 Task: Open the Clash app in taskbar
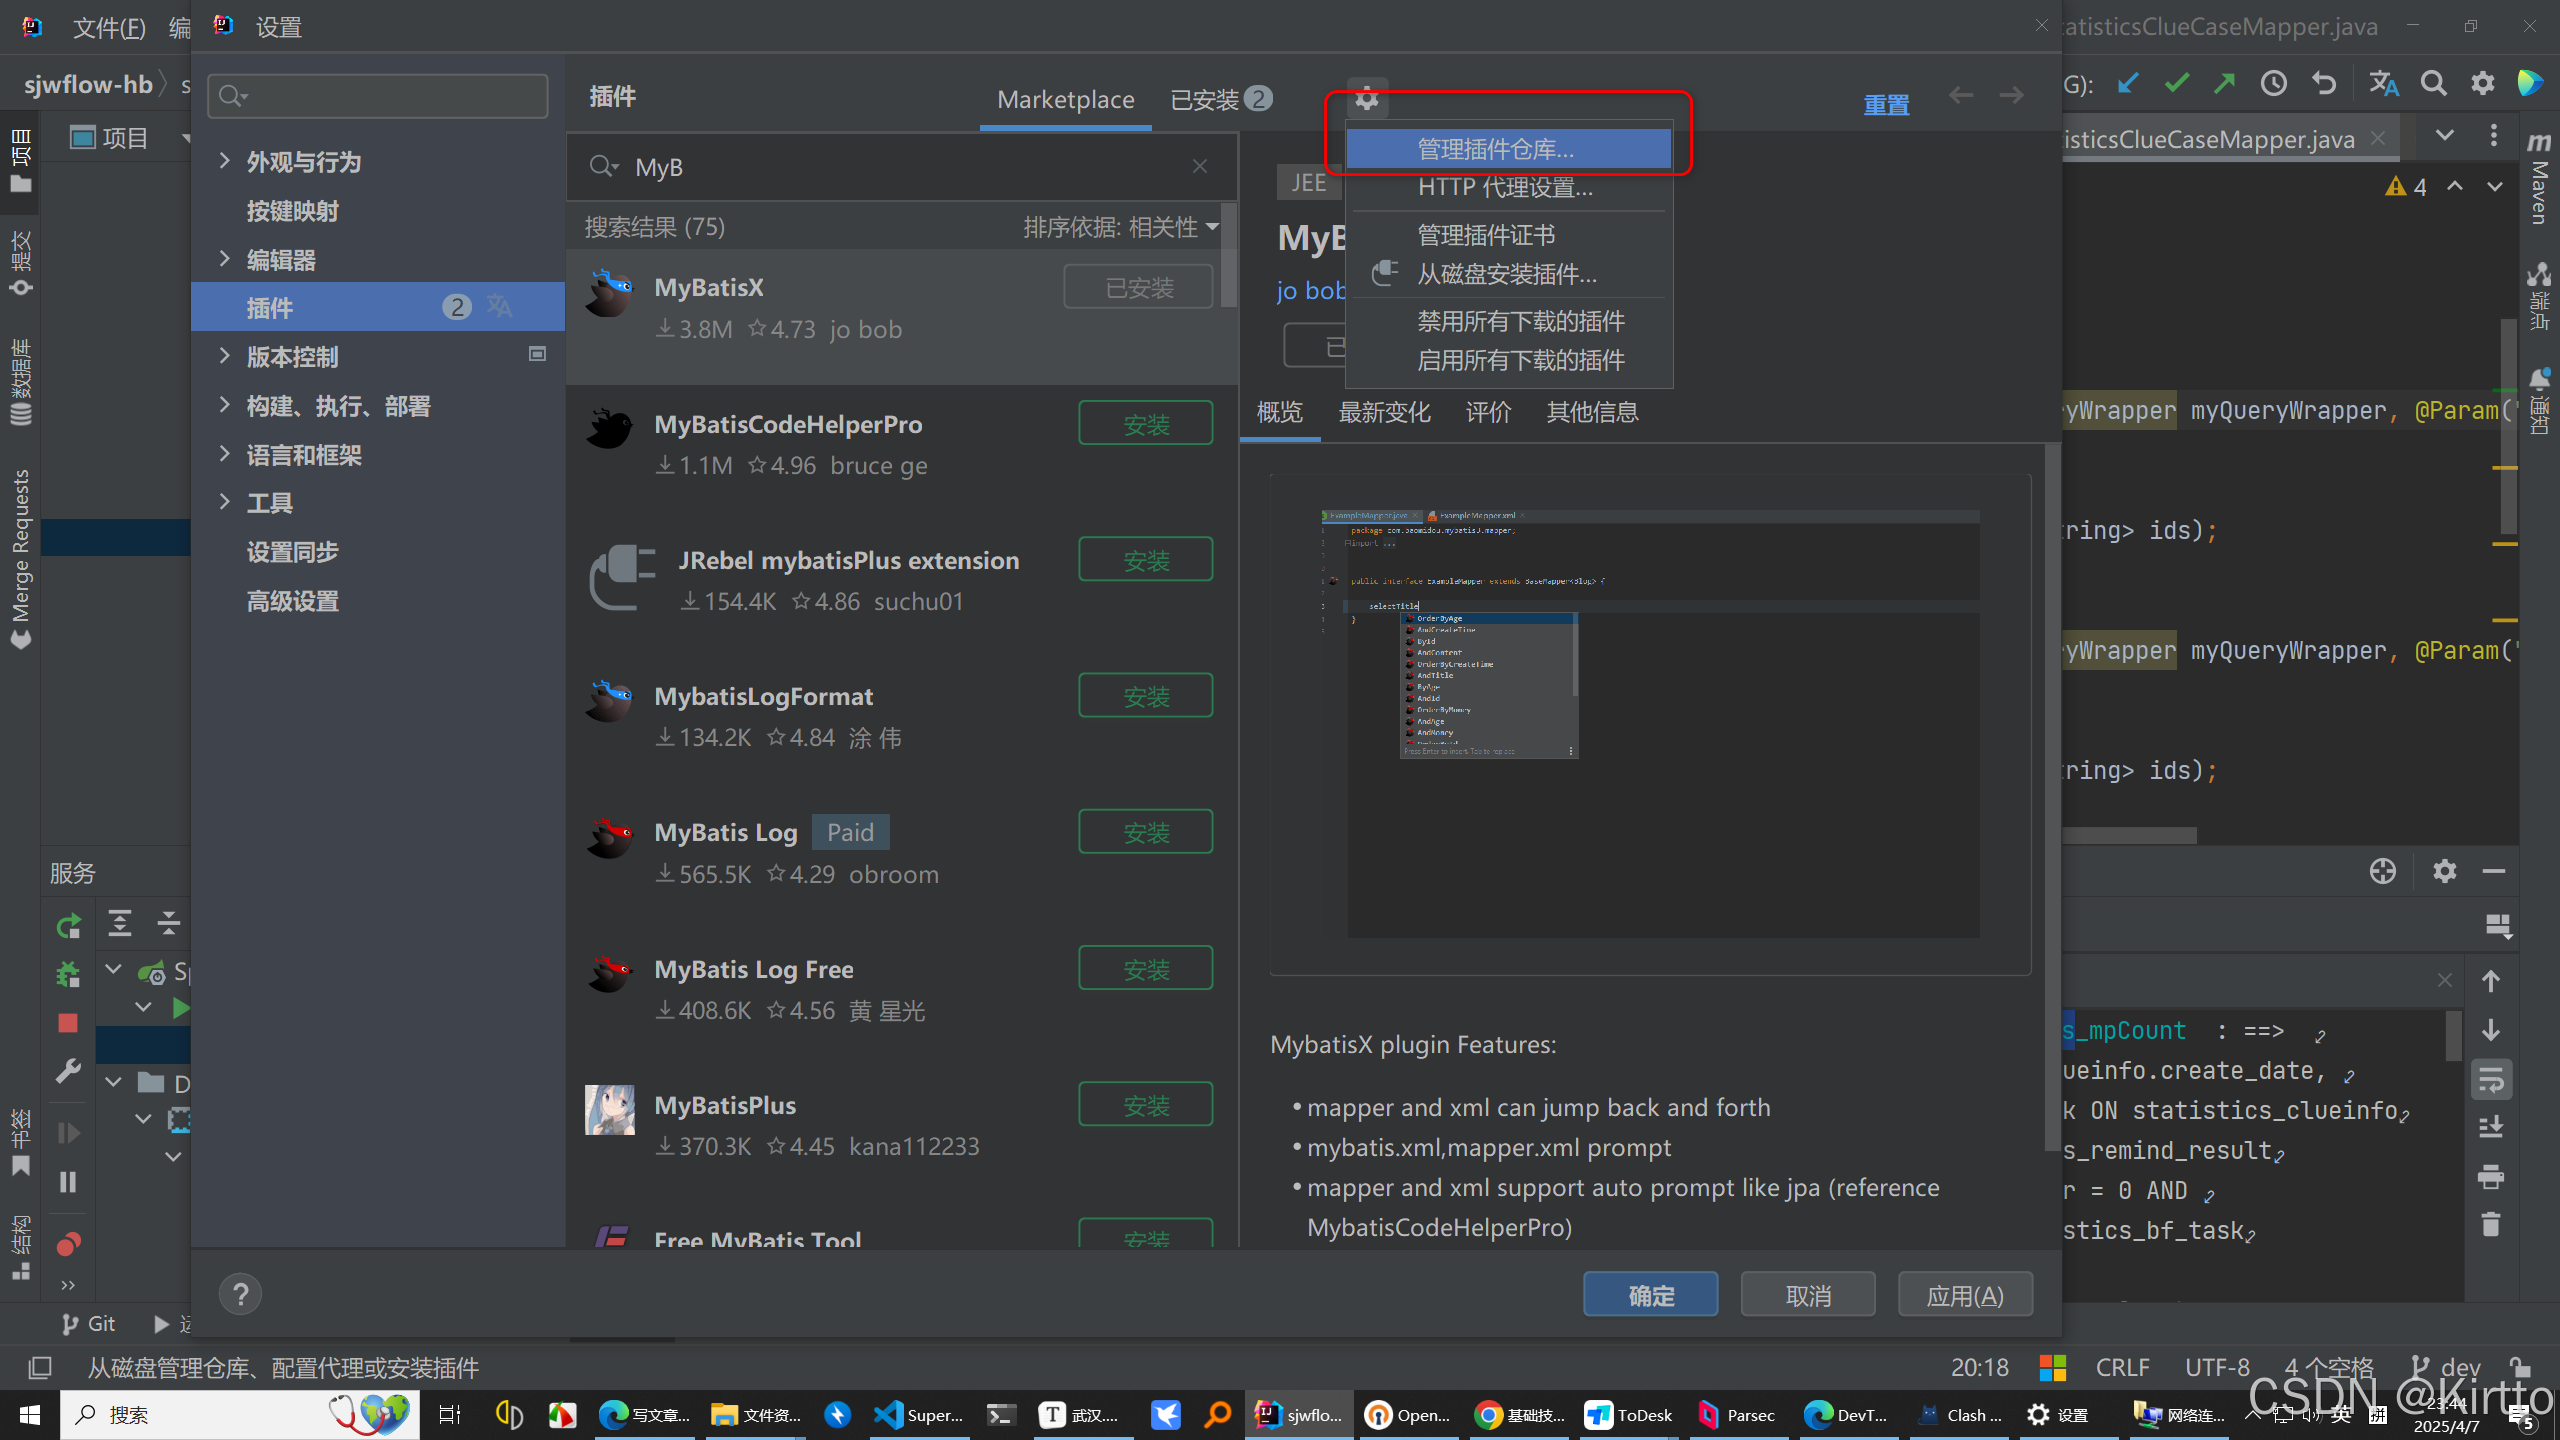point(1962,1414)
